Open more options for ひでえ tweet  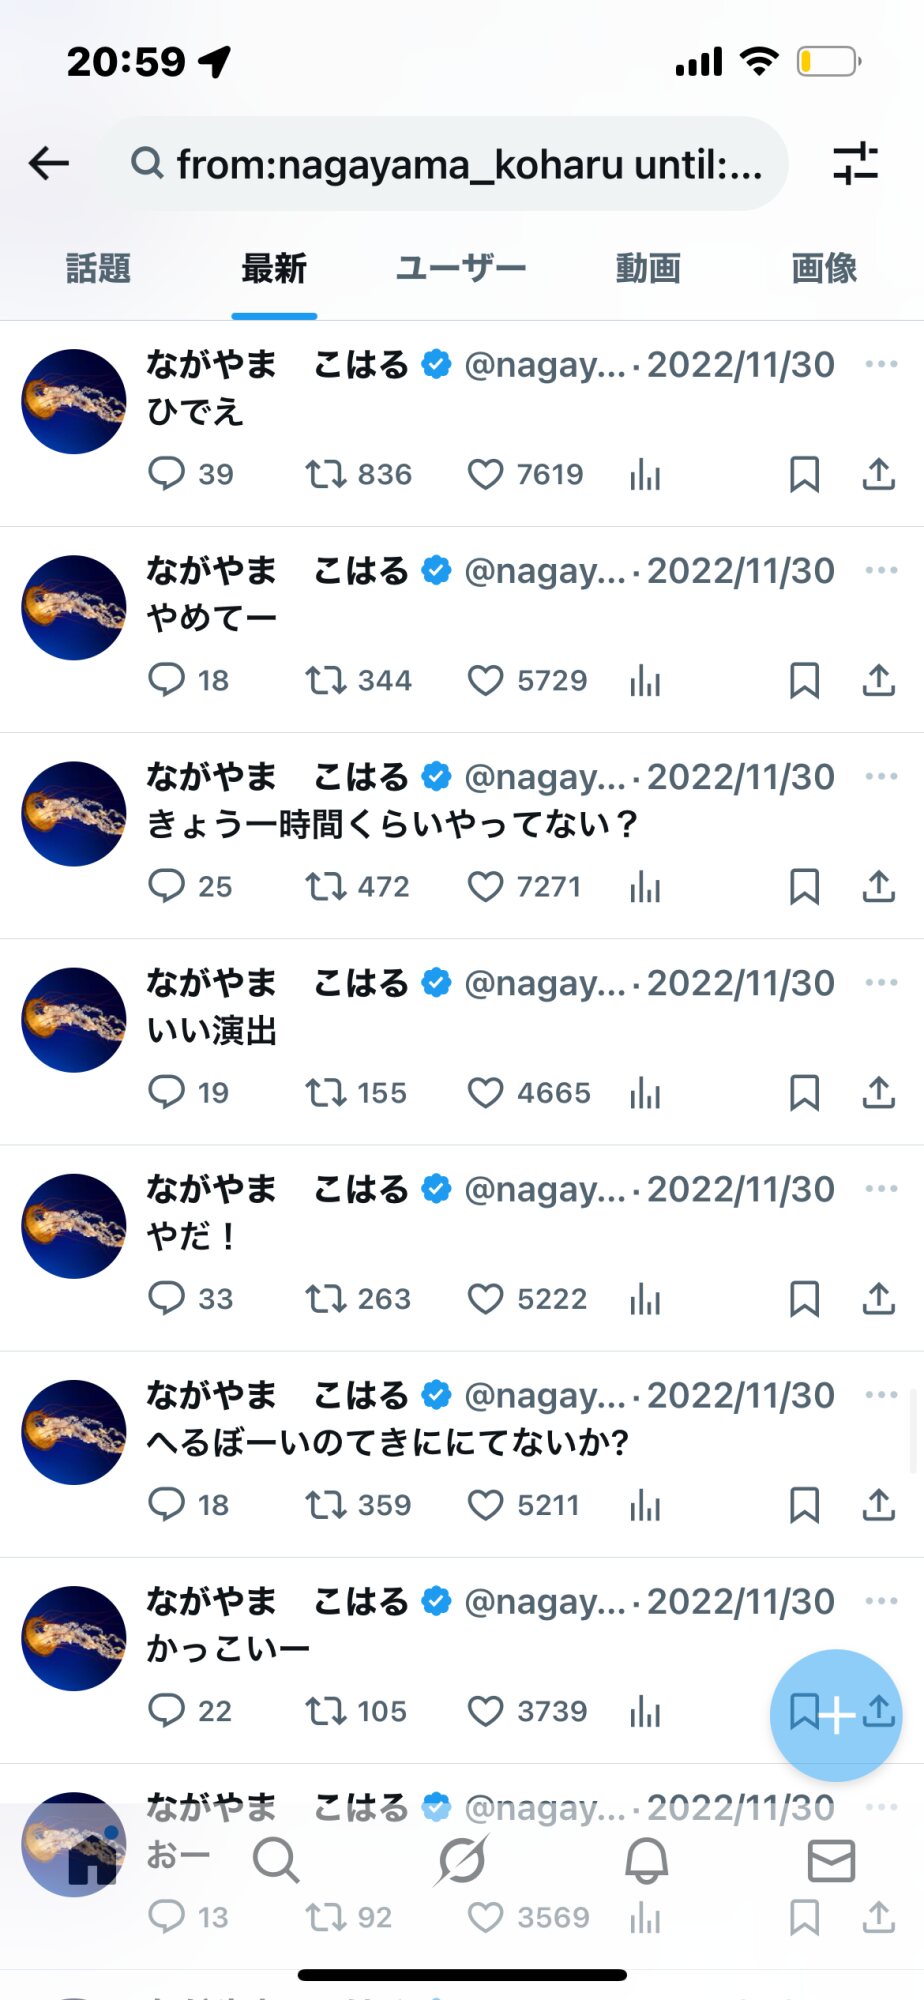[x=880, y=364]
